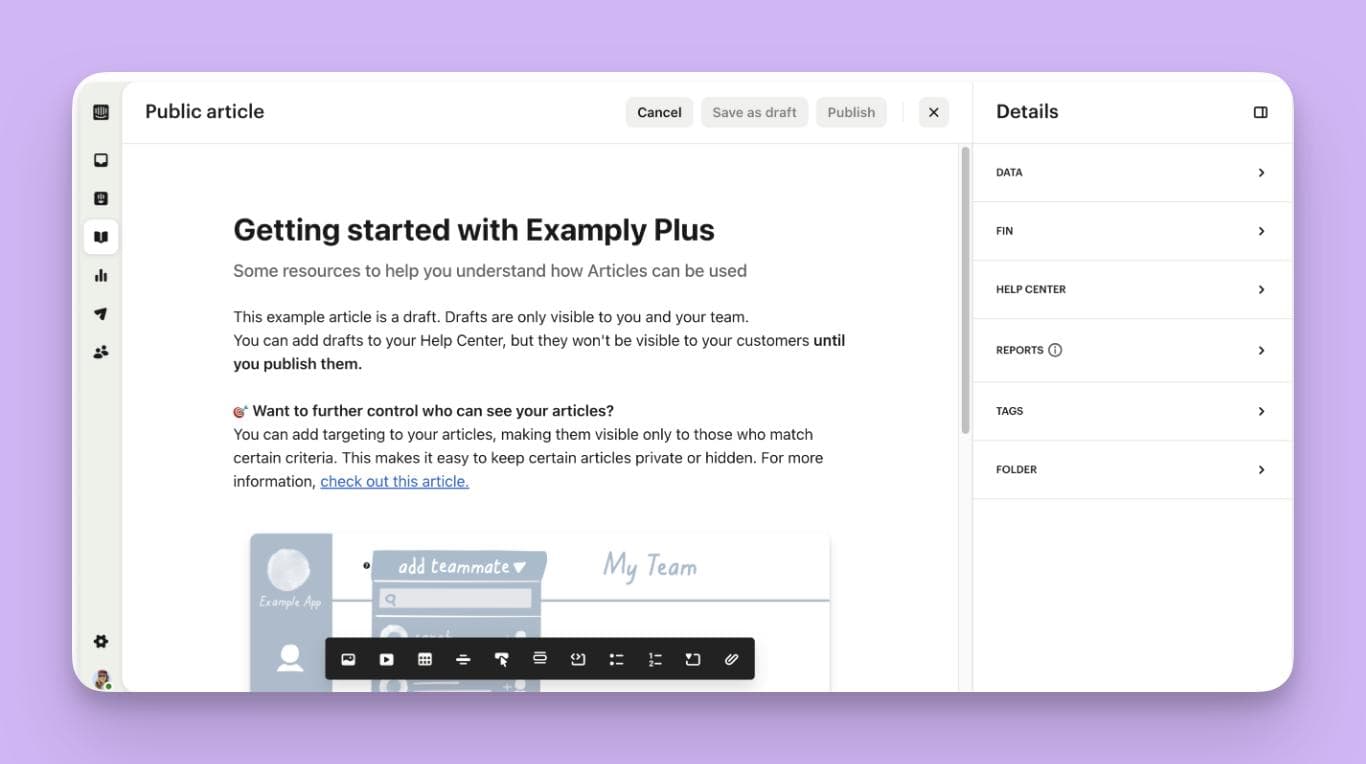Insert a video using the play icon
This screenshot has height=764, width=1366.
point(386,659)
